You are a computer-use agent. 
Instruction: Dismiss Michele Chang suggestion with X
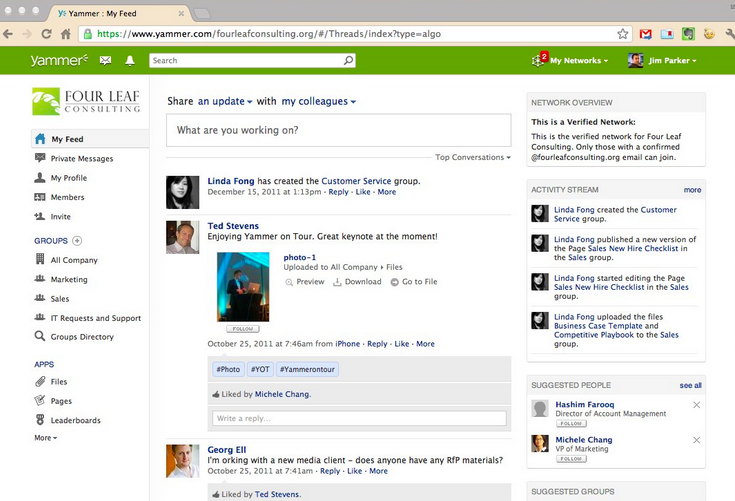[697, 440]
